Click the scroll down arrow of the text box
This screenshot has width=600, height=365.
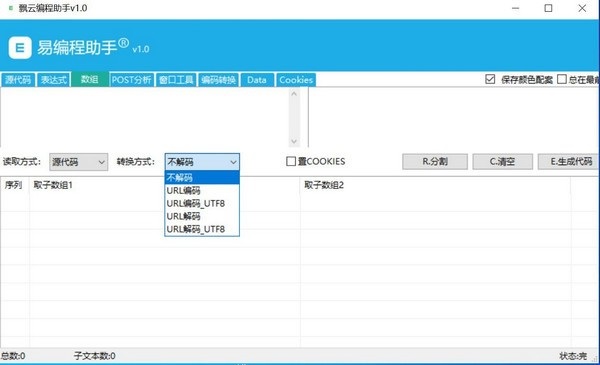click(294, 141)
